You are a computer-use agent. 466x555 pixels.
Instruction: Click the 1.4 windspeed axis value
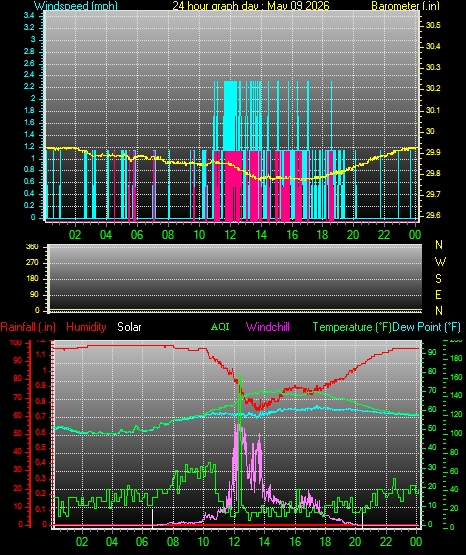tap(29, 135)
